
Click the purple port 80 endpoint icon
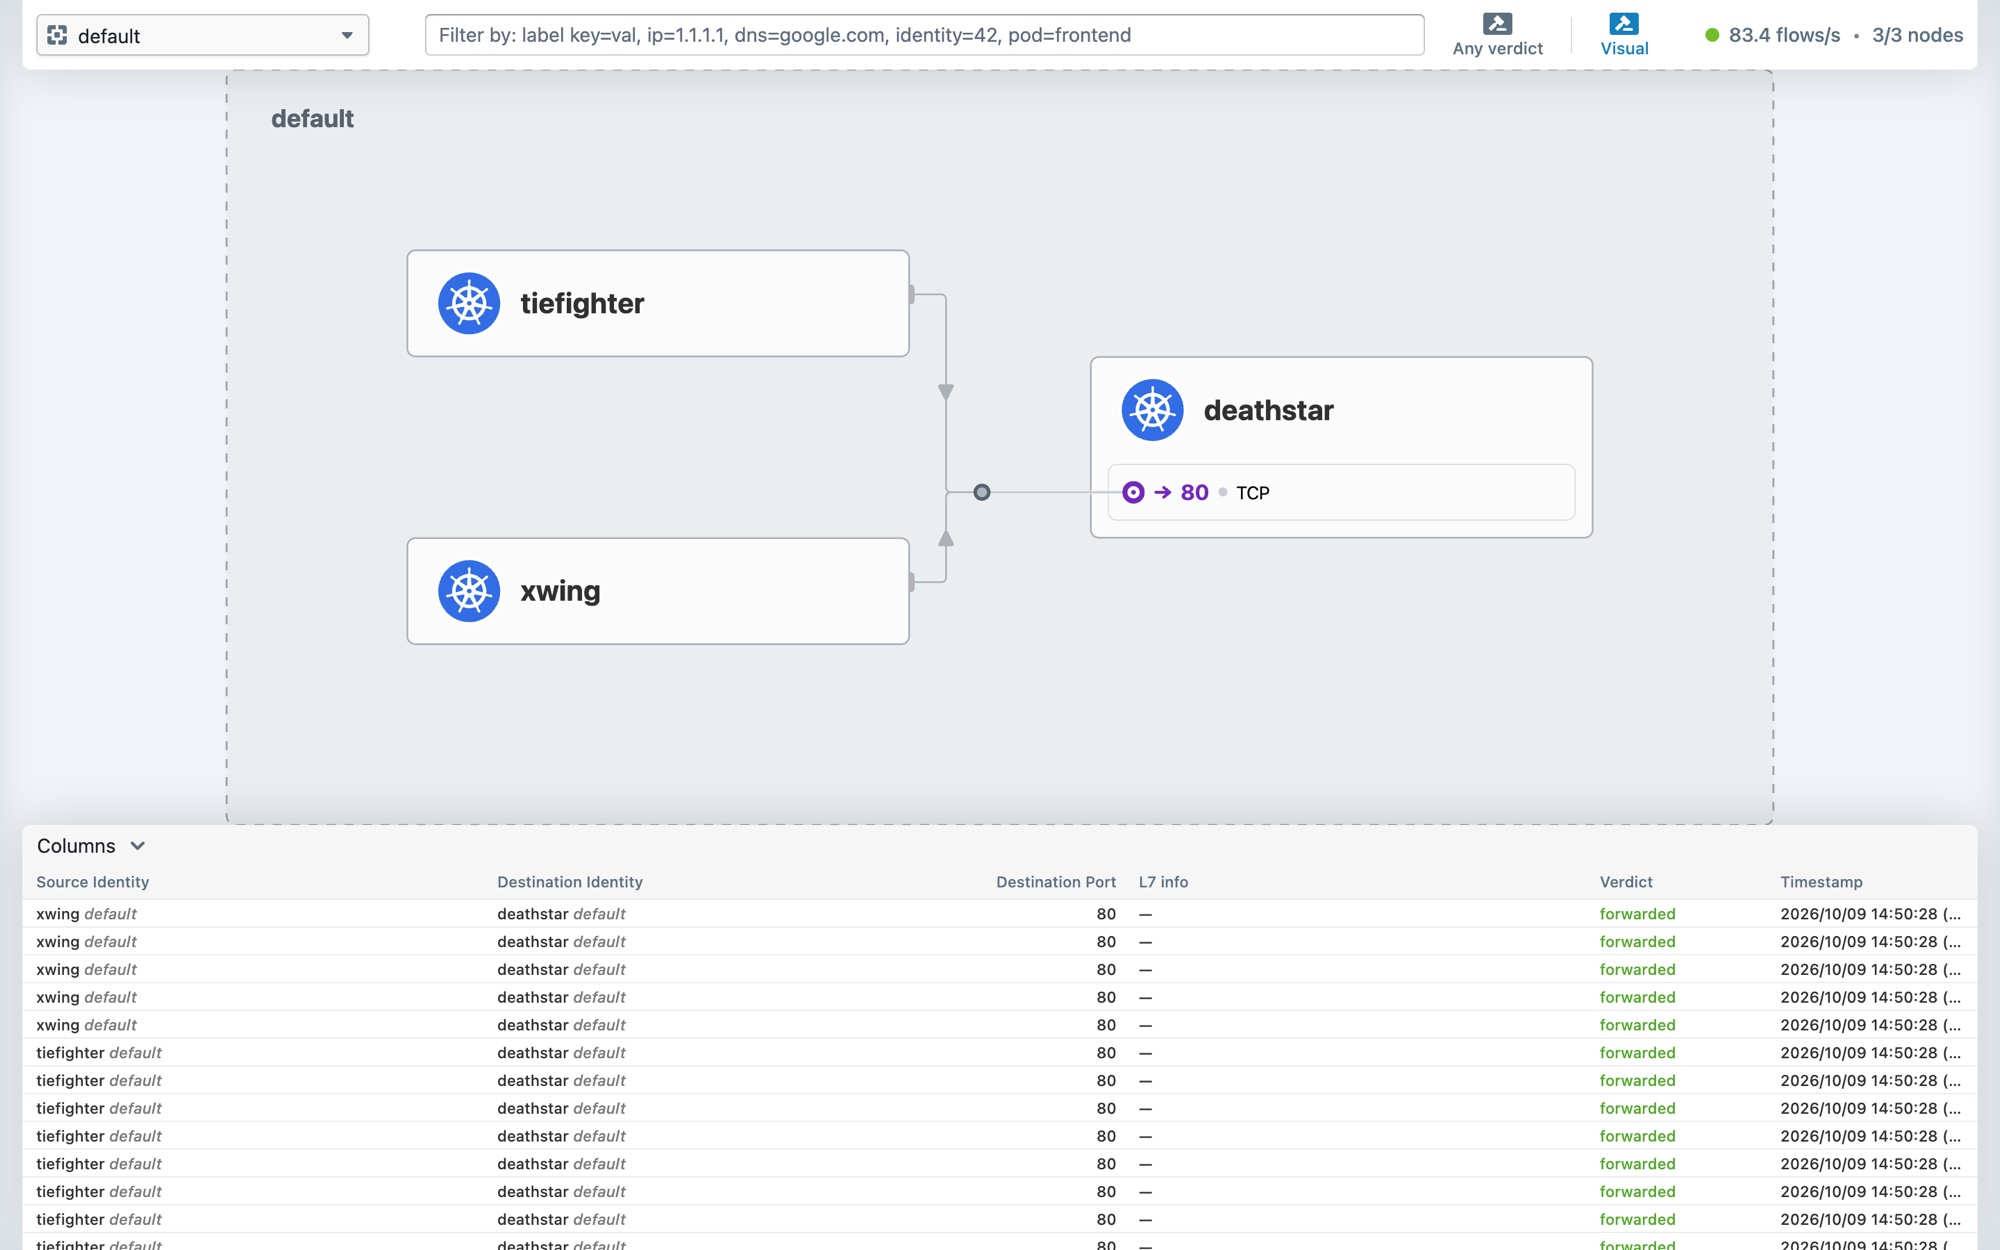(x=1133, y=492)
